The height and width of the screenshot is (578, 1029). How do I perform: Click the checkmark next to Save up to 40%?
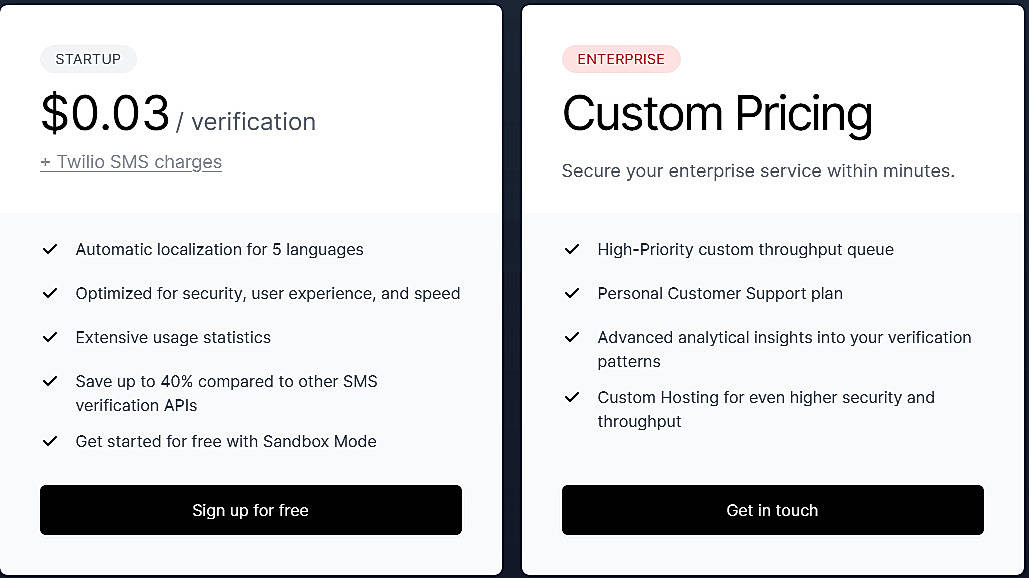(50, 381)
